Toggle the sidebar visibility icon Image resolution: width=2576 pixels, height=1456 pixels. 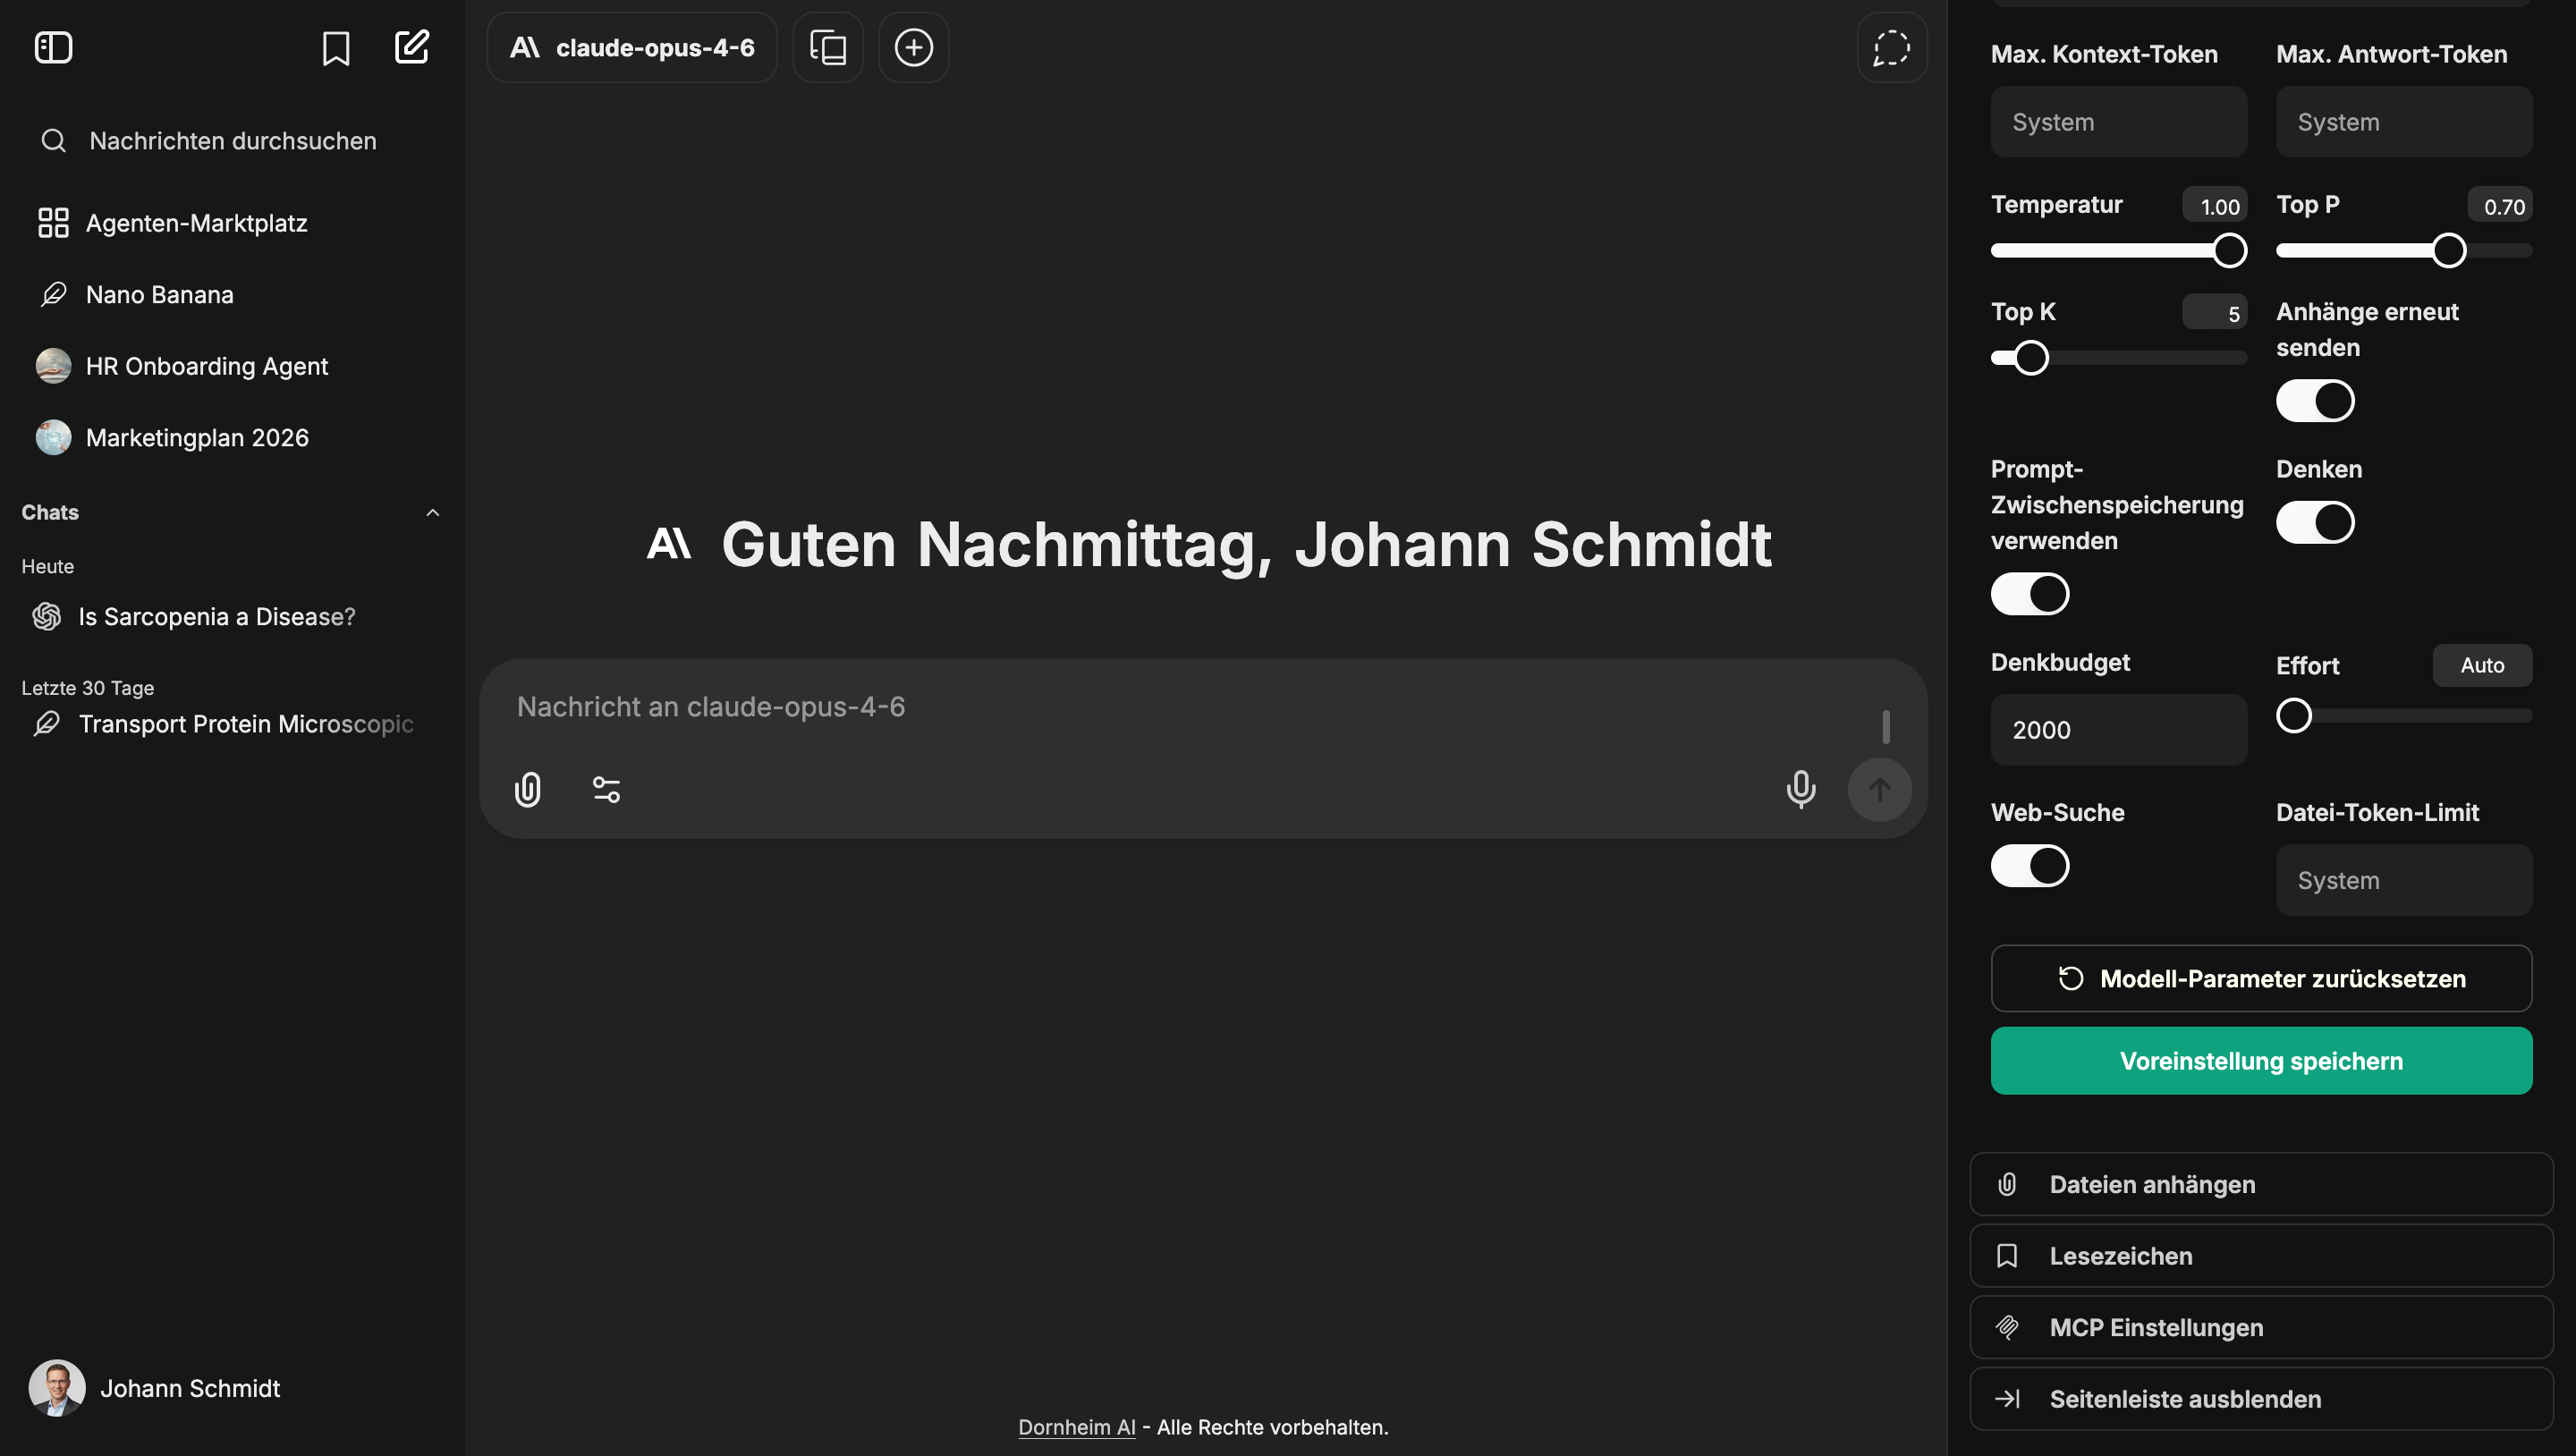(53, 47)
